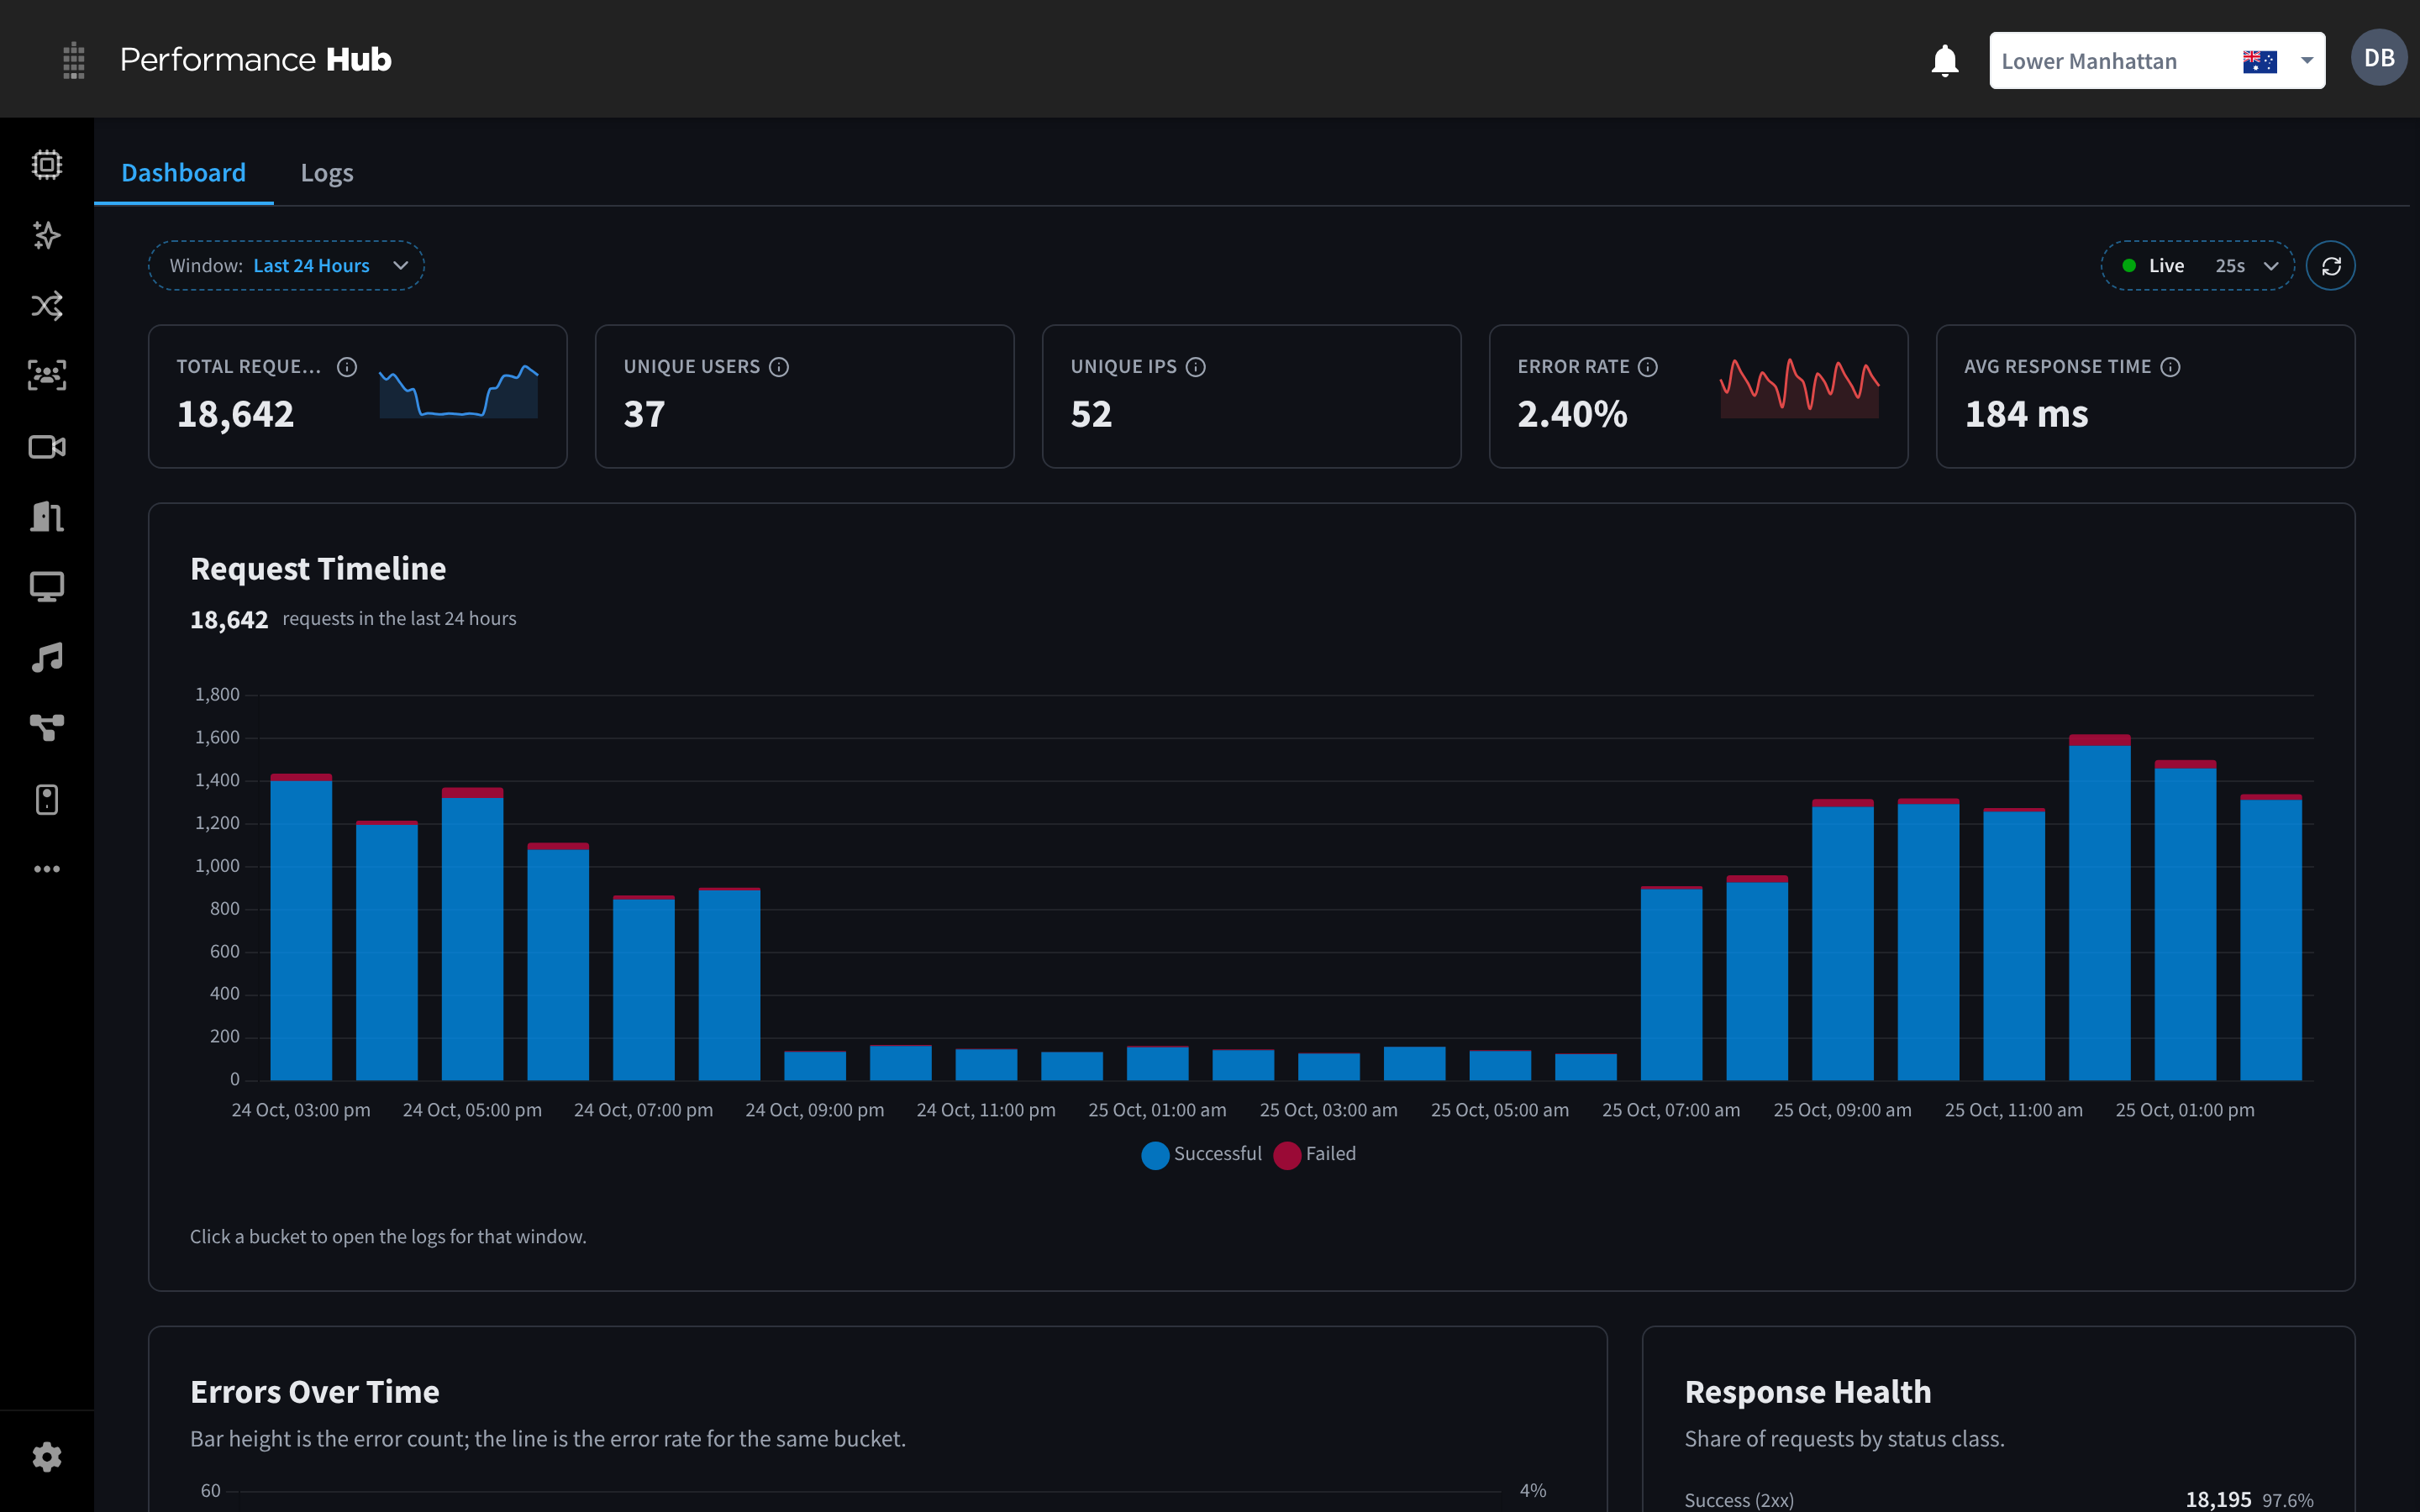Open the door access sidebar icon
Image resolution: width=2420 pixels, height=1512 pixels.
click(47, 516)
